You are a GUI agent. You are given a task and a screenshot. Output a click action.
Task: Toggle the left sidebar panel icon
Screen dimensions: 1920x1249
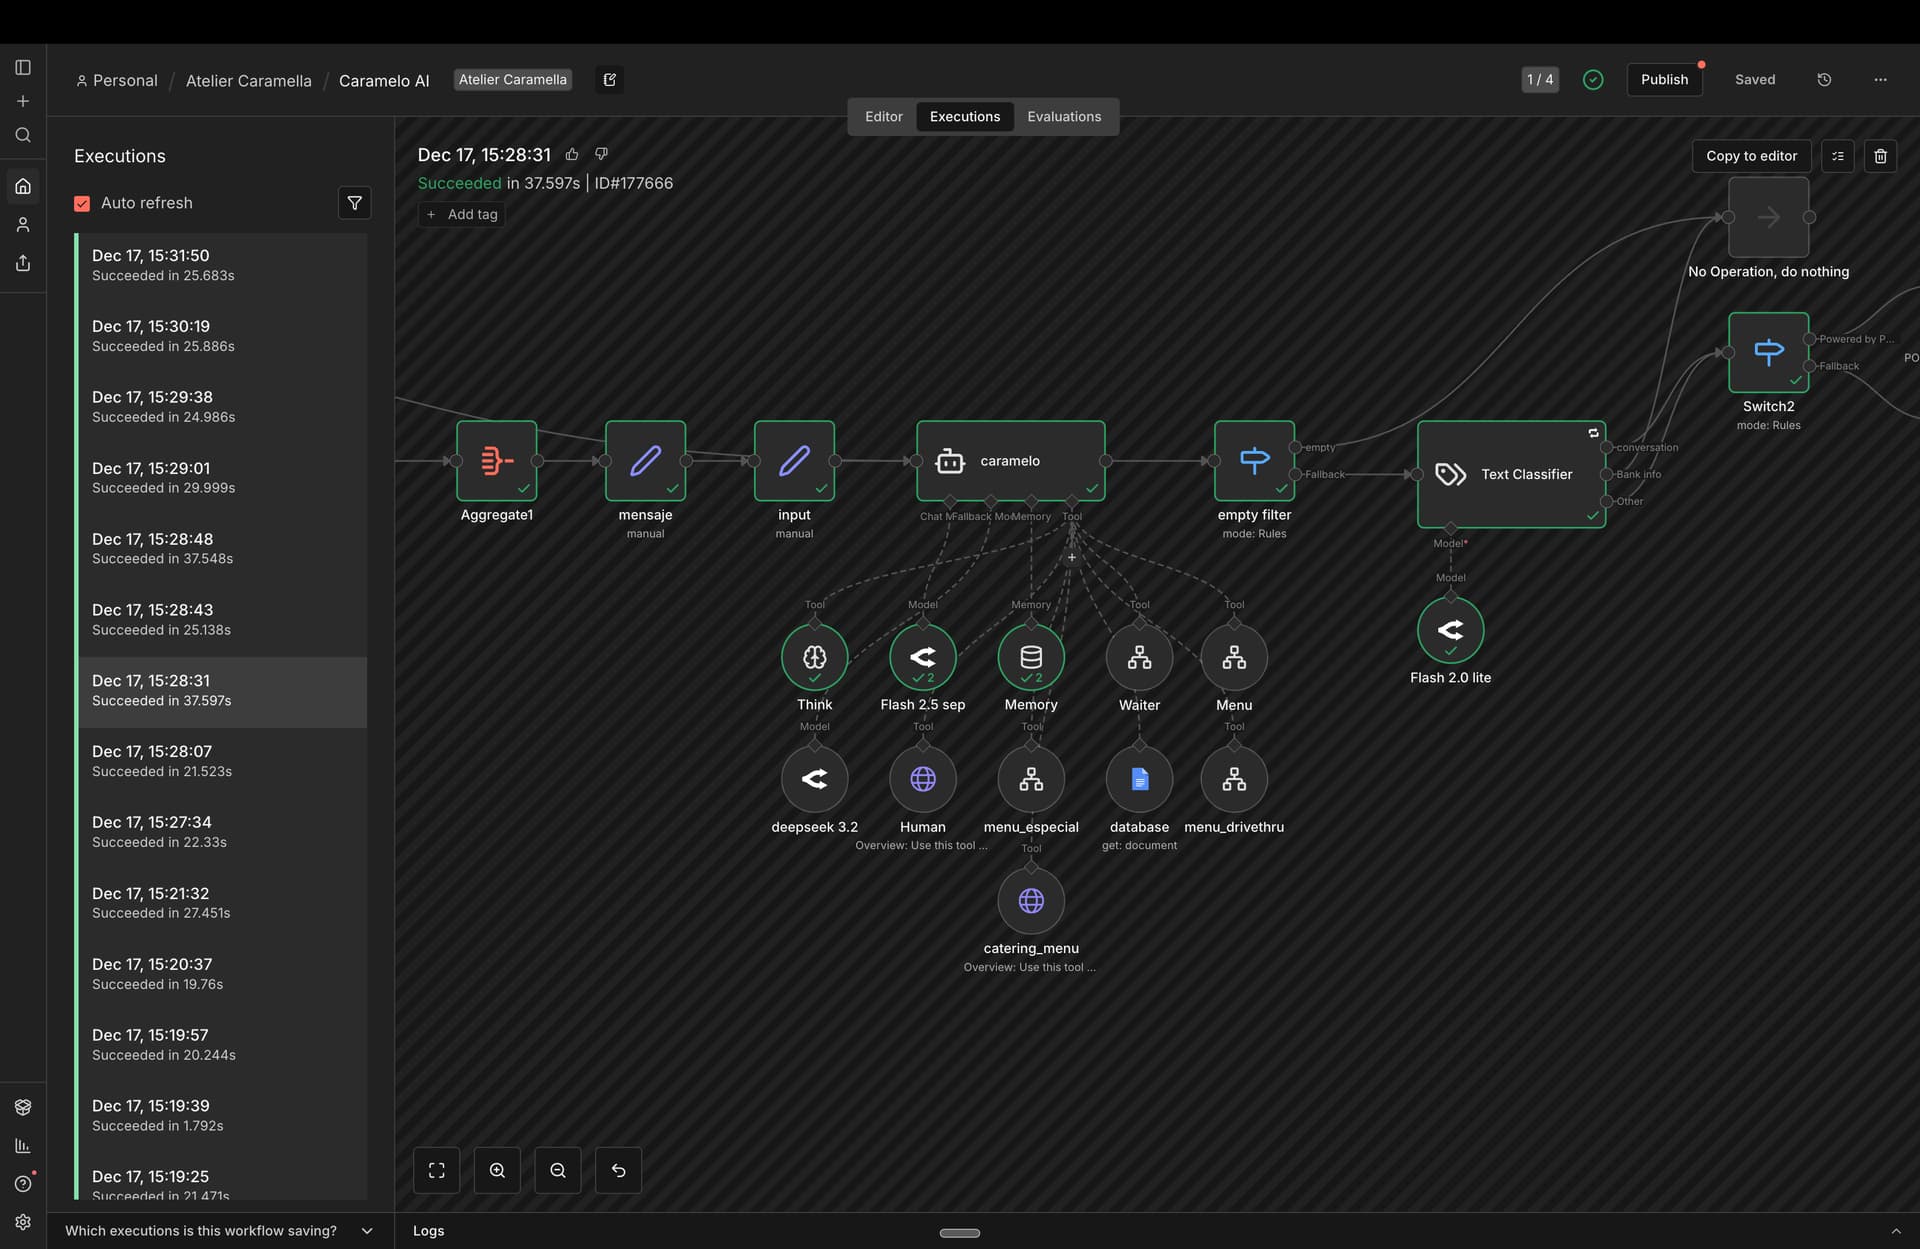click(x=23, y=67)
